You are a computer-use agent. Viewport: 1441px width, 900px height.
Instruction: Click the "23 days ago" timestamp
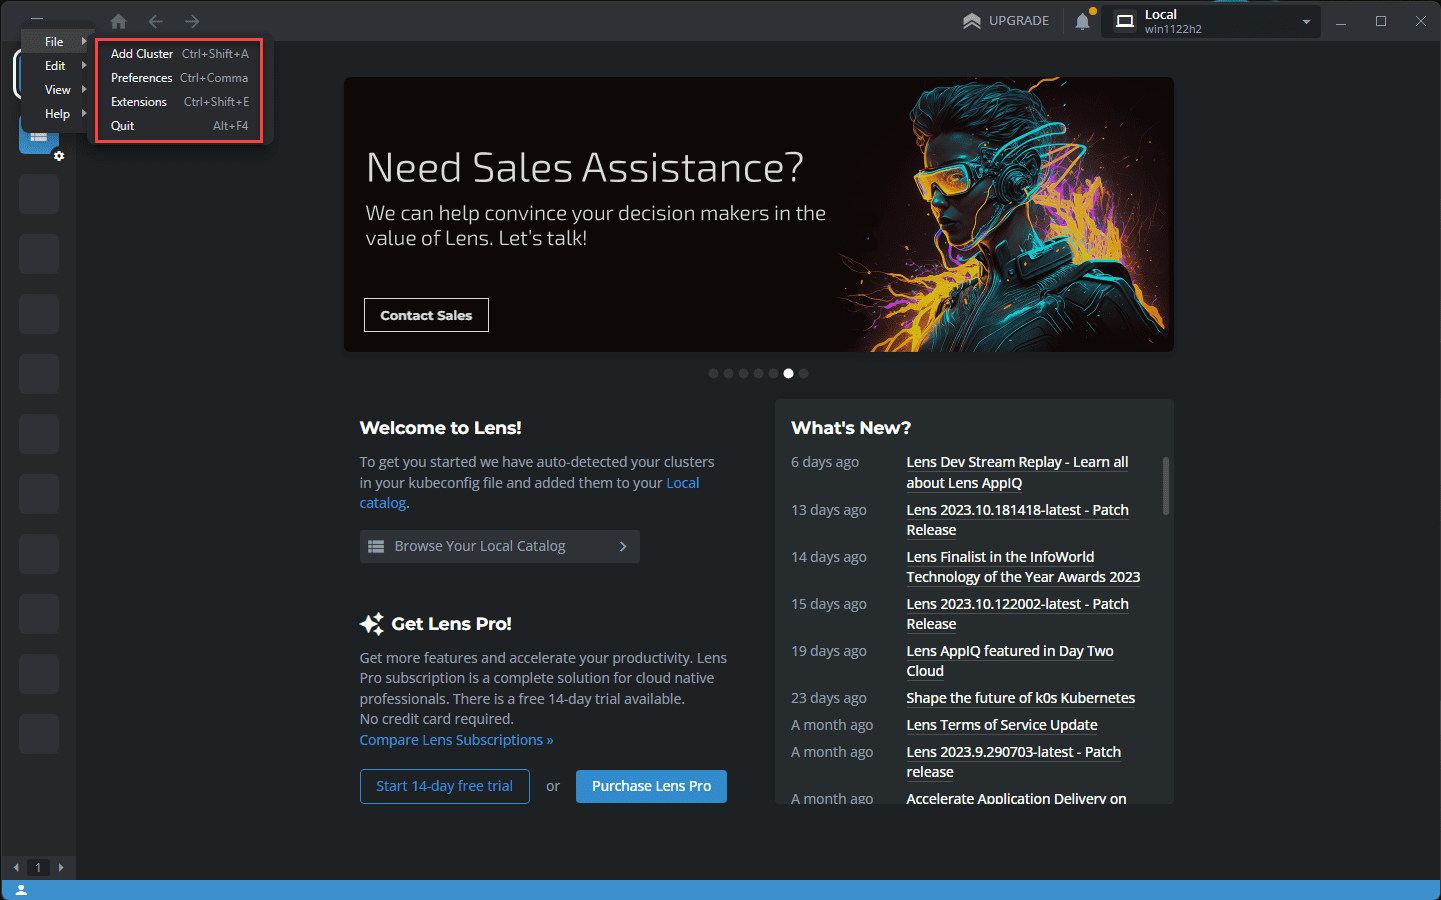tap(829, 698)
